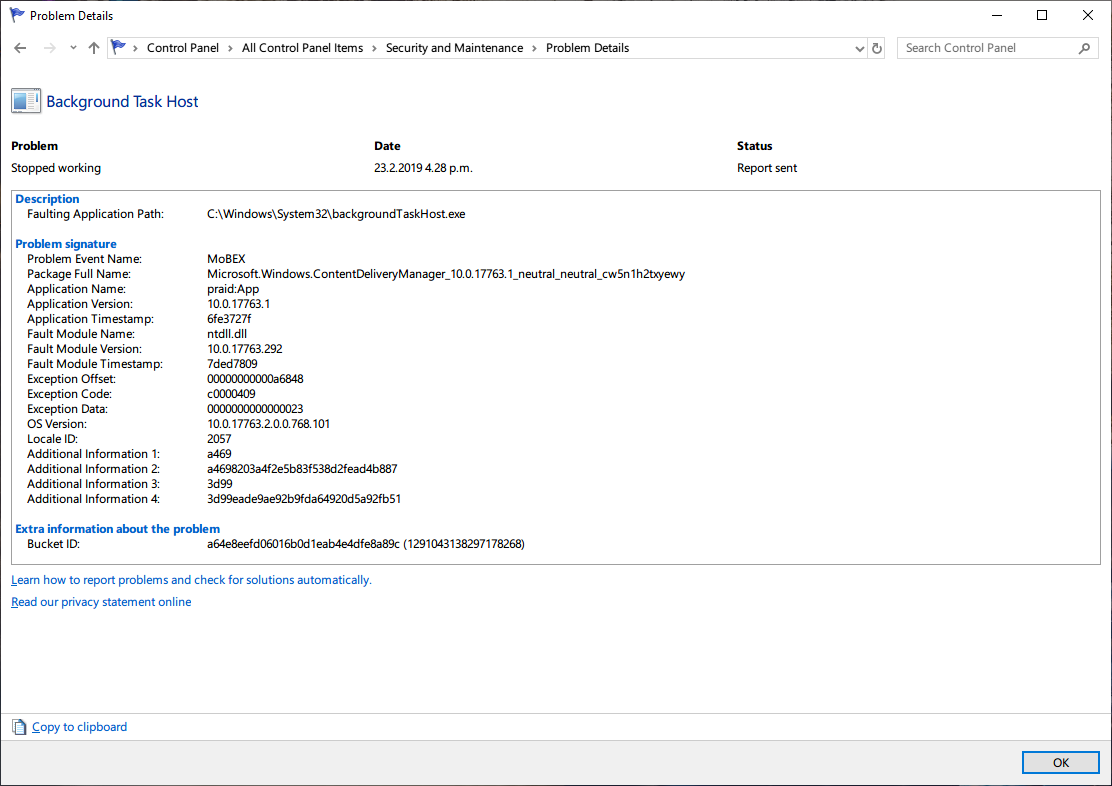The height and width of the screenshot is (786, 1112).
Task: Click Extra information about the problem heading
Action: pos(118,528)
